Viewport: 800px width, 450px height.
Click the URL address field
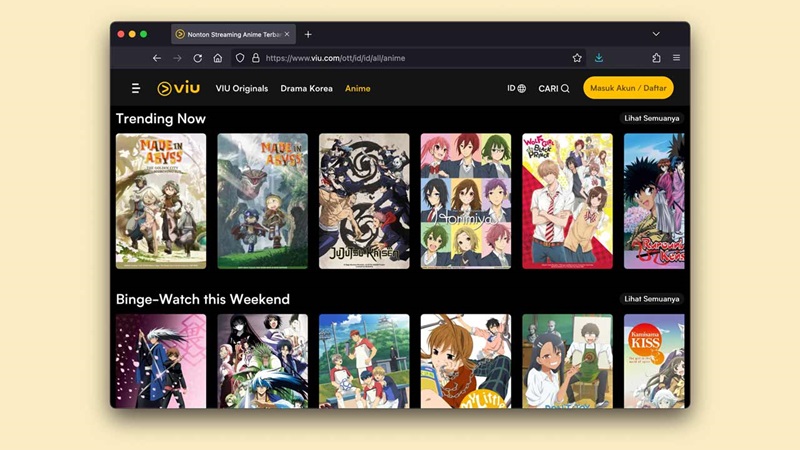click(x=408, y=58)
